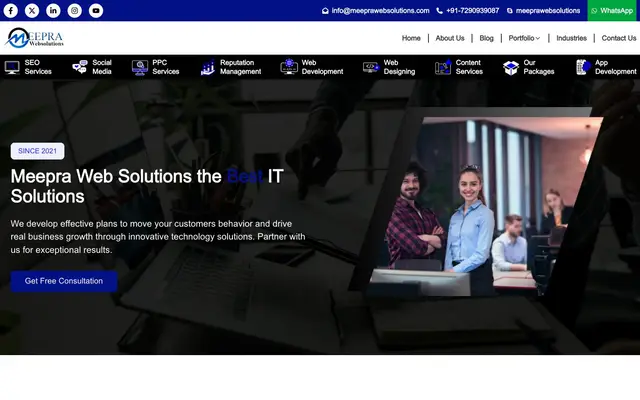Click the Our Packages box icon
This screenshot has width=640, height=400.
point(511,67)
